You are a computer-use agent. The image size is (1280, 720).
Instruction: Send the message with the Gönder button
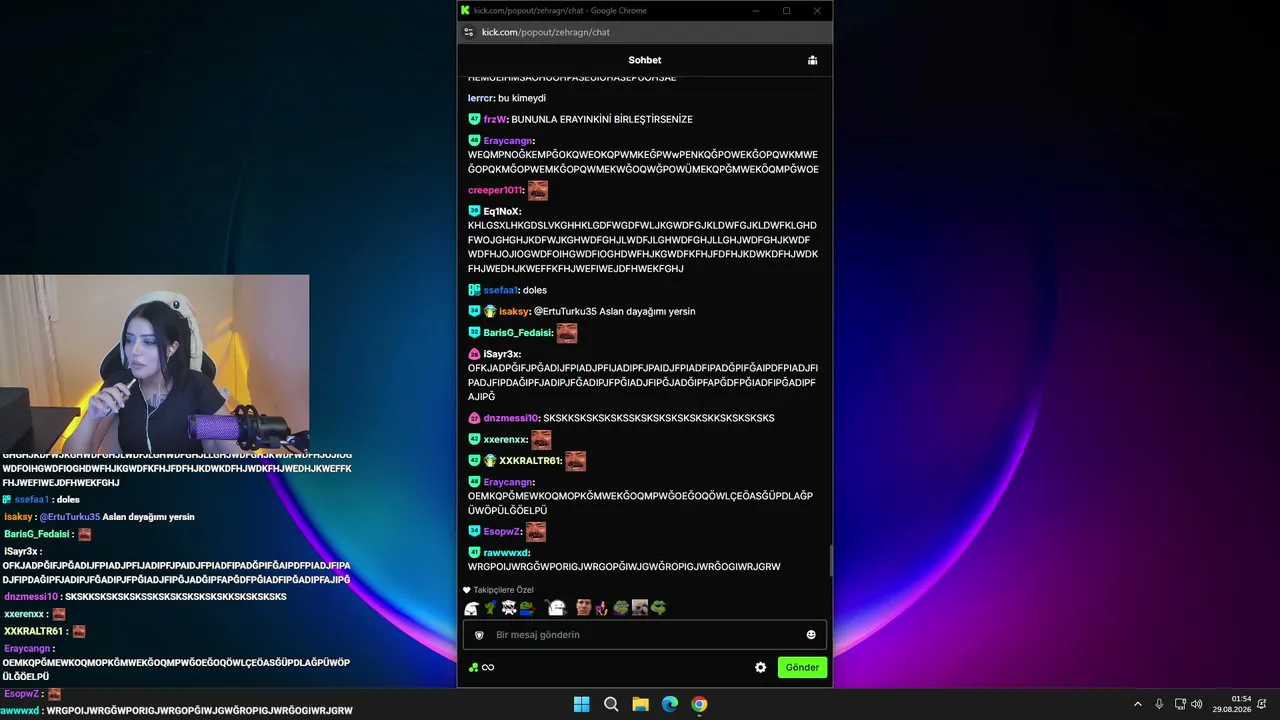coord(802,667)
